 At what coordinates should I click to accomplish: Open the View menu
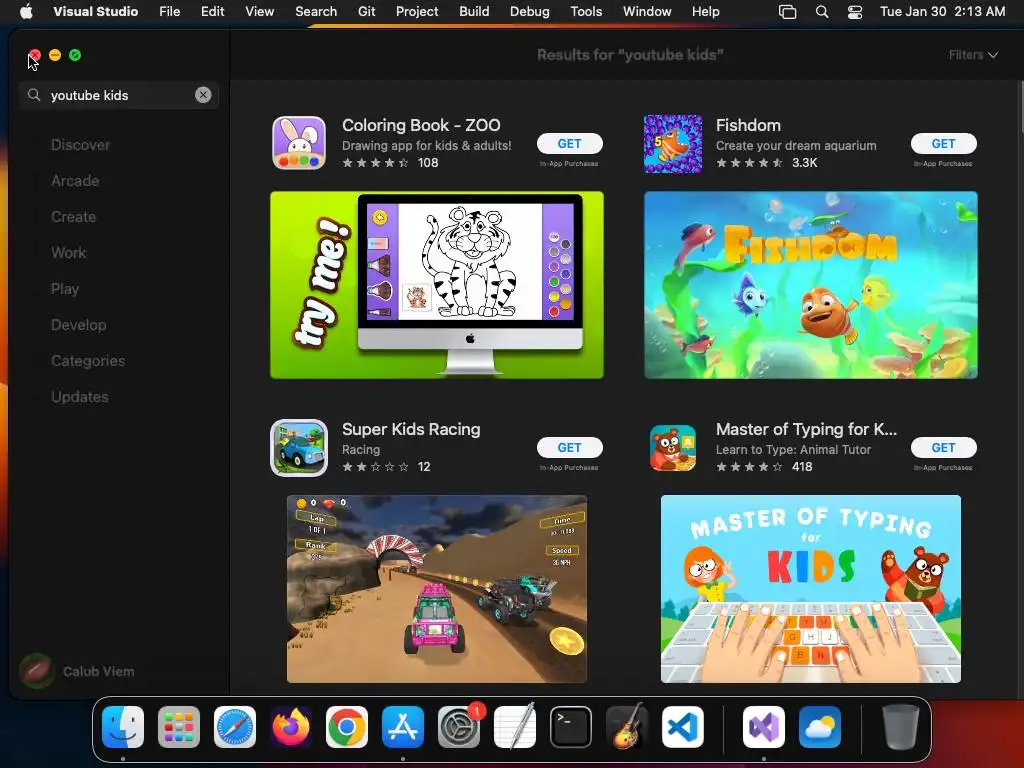point(259,11)
